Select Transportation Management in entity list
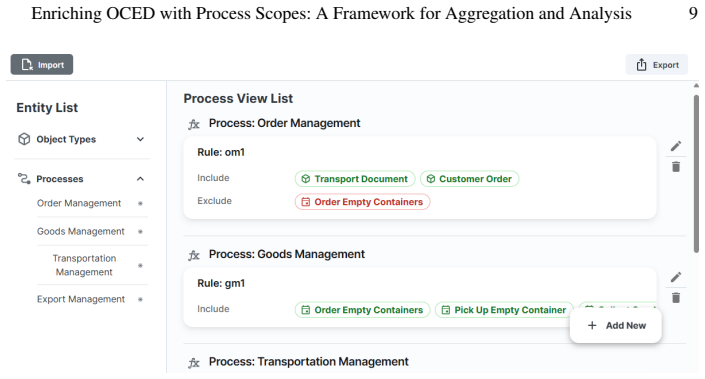This screenshot has height=379, width=705. pyautogui.click(x=84, y=265)
